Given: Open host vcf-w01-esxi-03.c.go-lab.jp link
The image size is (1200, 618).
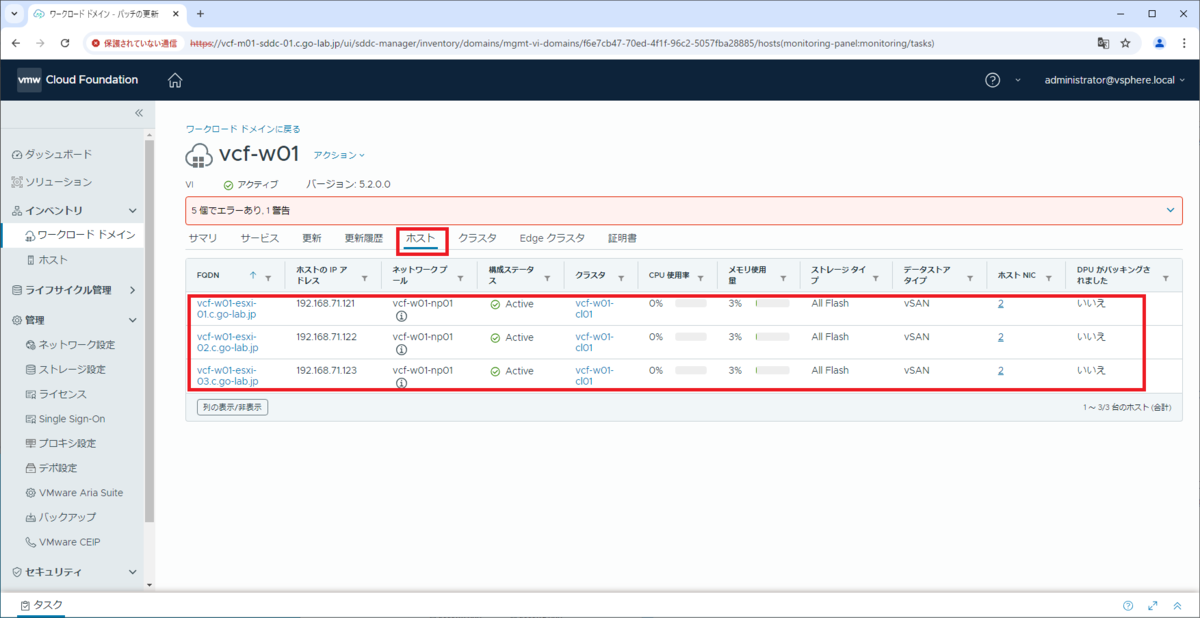Looking at the screenshot, I should click(228, 376).
